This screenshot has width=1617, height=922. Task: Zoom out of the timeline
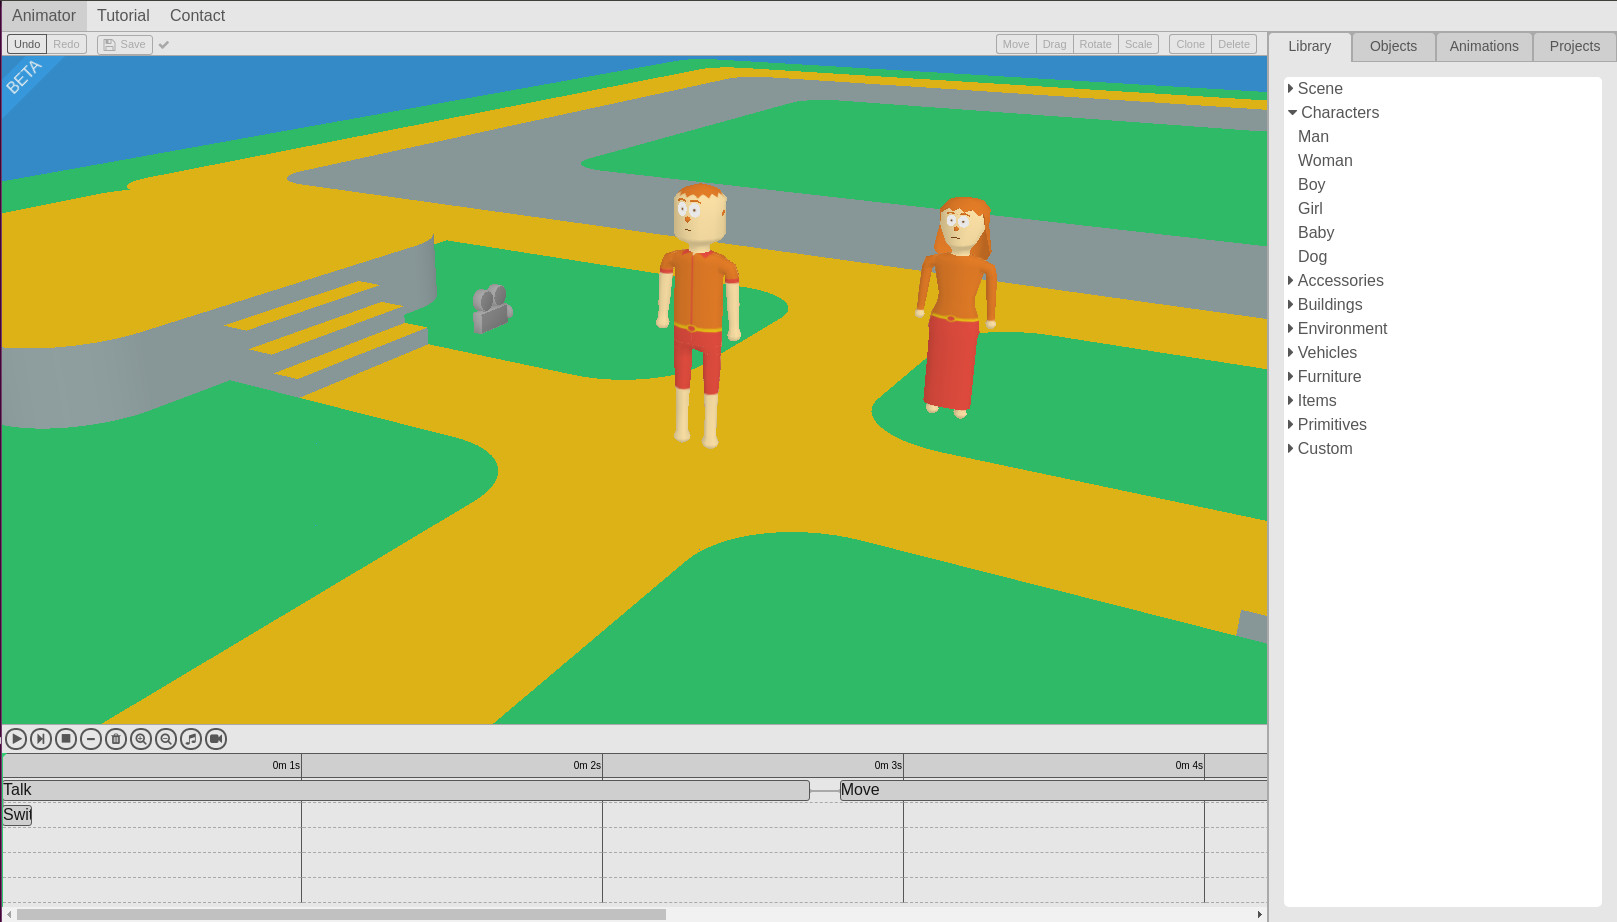165,739
